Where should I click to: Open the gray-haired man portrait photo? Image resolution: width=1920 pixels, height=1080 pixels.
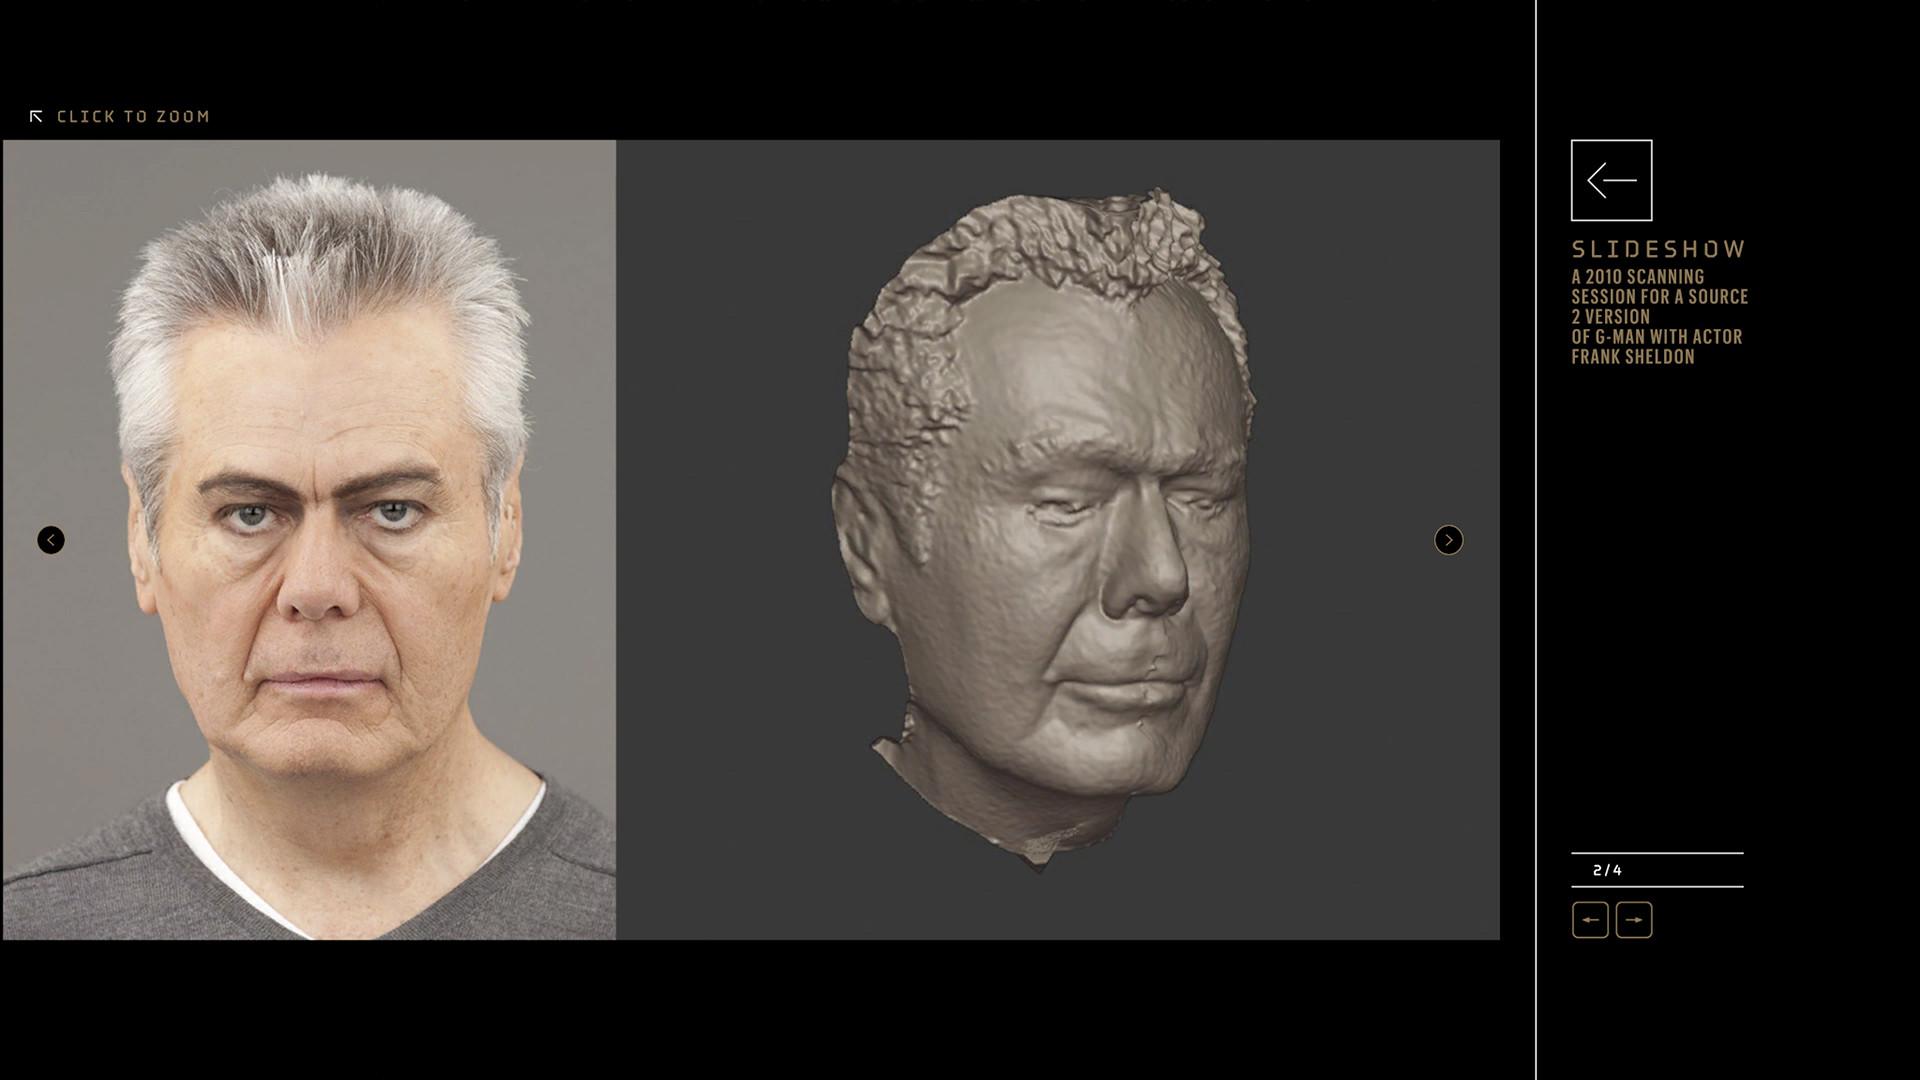pyautogui.click(x=309, y=540)
